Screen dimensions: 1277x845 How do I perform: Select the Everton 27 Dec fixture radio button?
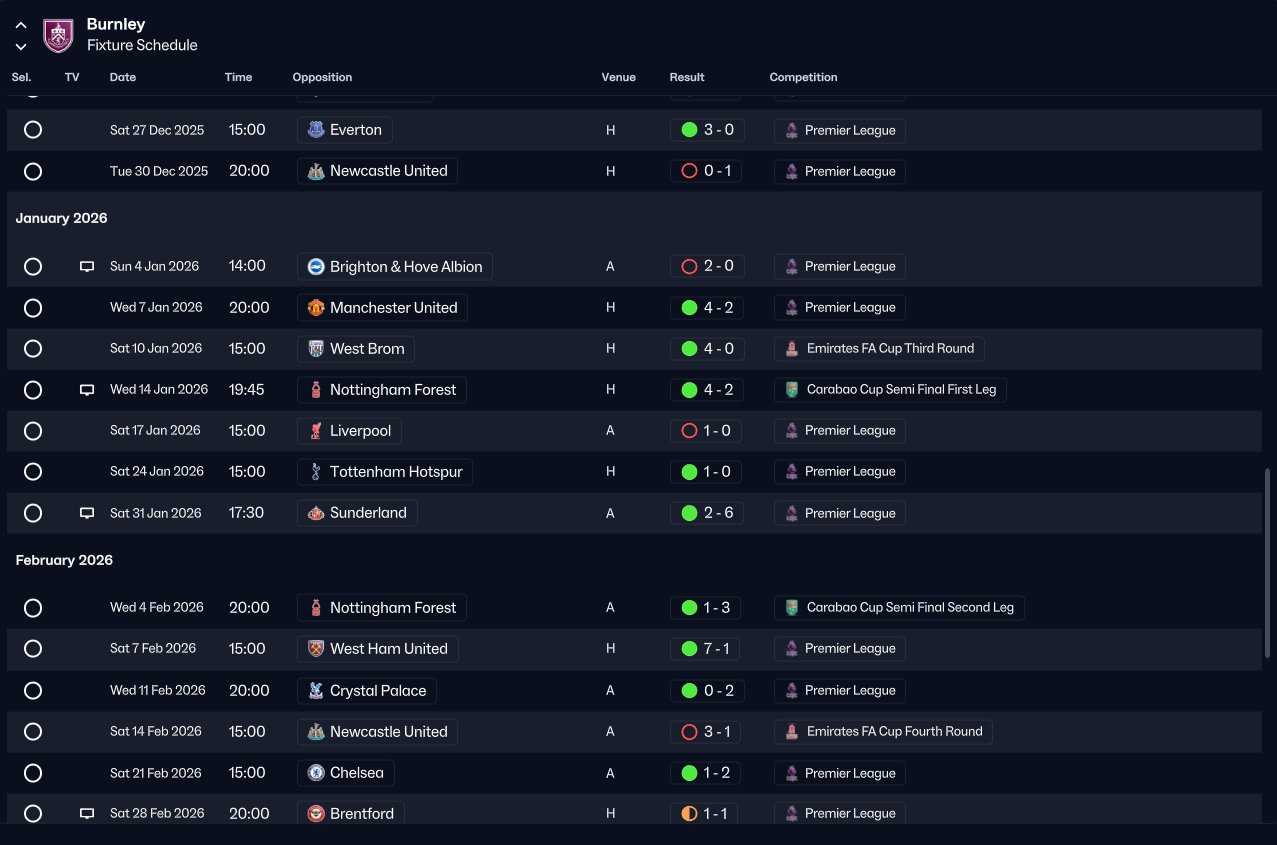pos(33,130)
